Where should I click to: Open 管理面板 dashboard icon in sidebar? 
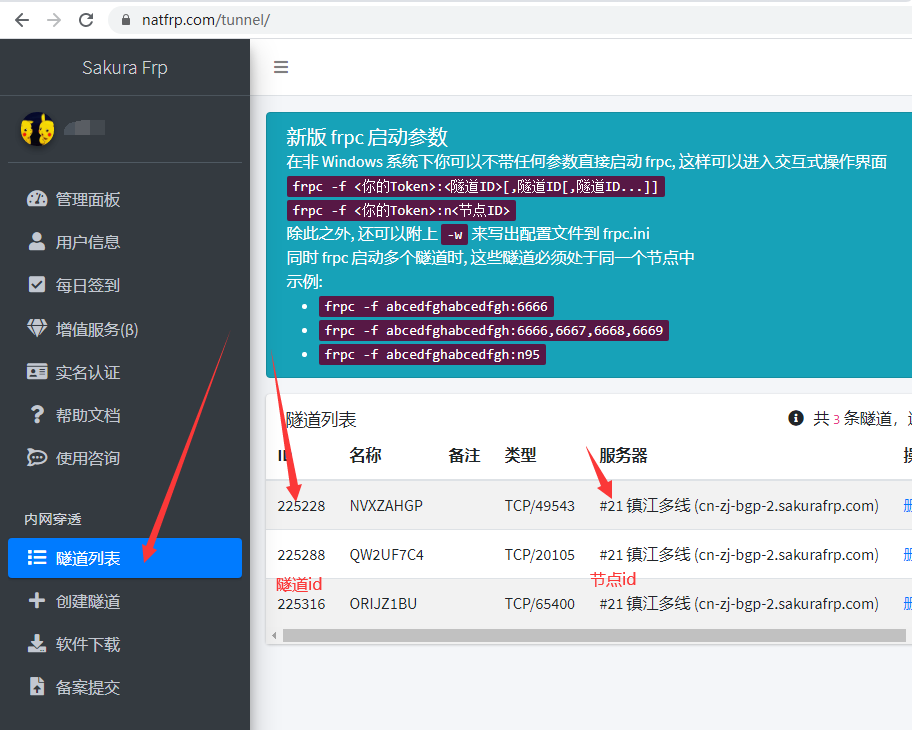point(37,199)
